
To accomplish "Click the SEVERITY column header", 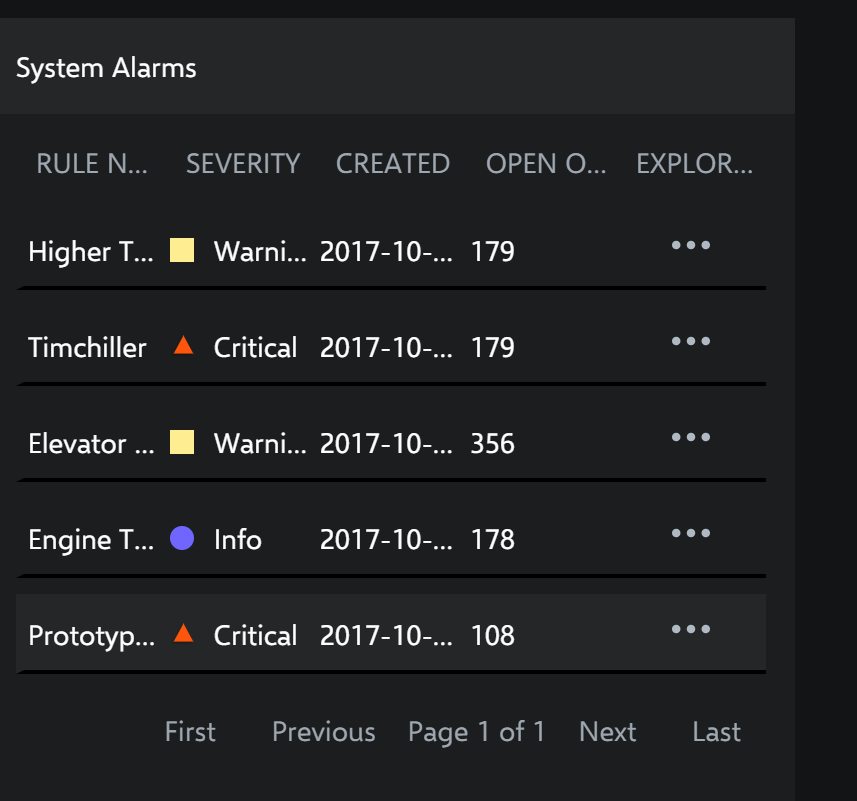I will click(242, 163).
